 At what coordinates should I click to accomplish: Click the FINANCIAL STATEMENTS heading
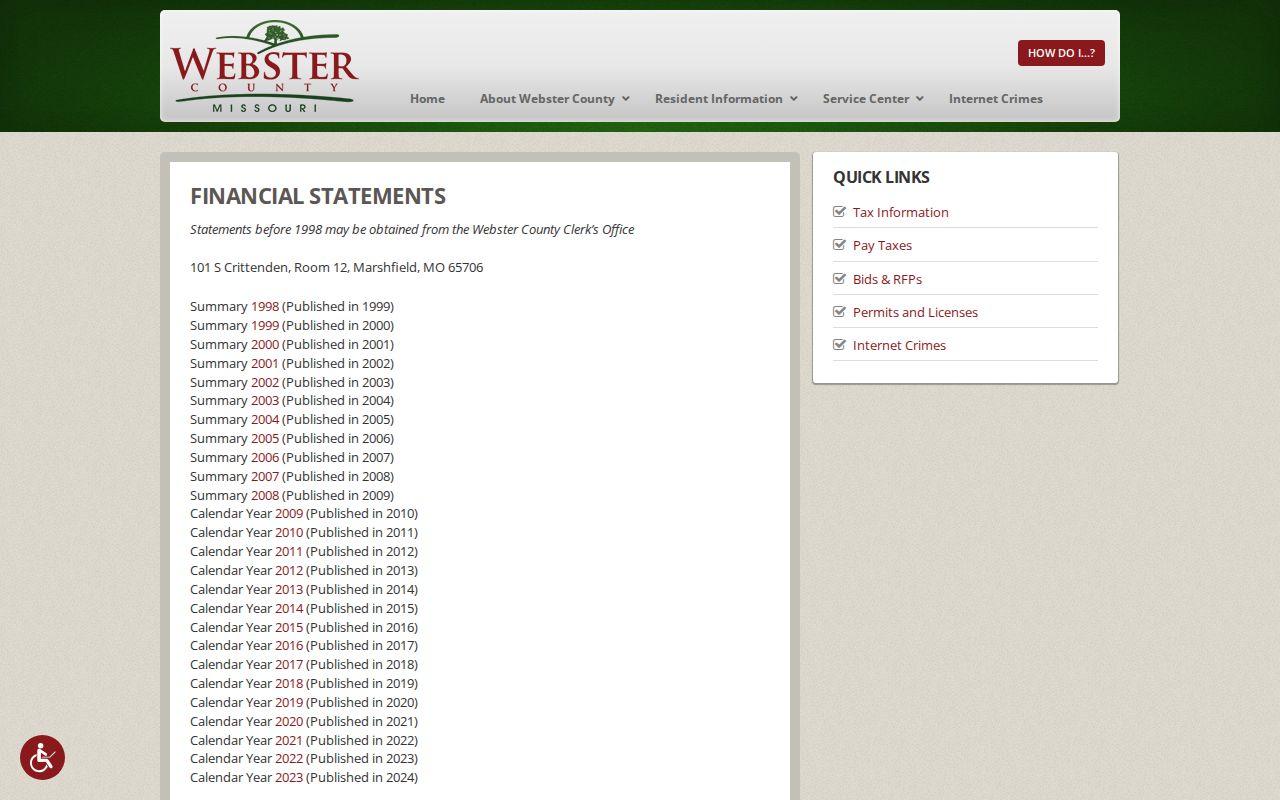pyautogui.click(x=318, y=196)
